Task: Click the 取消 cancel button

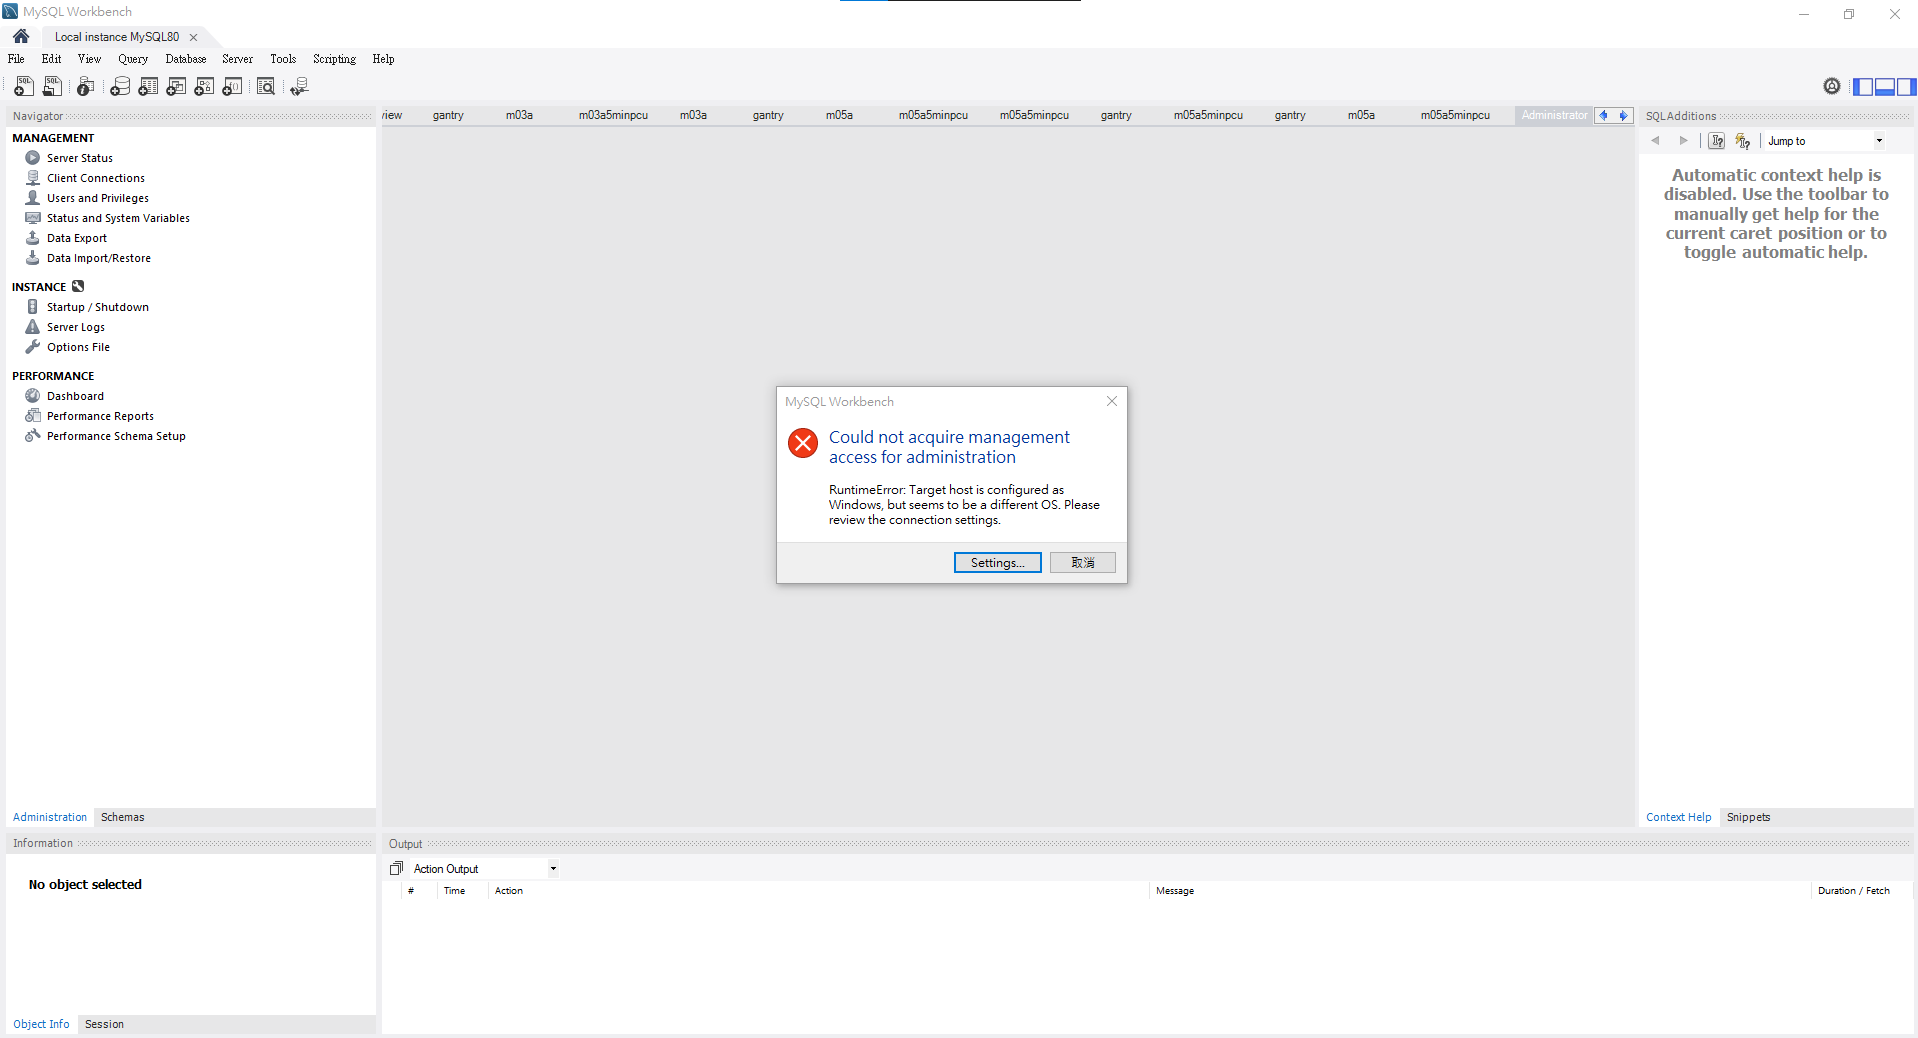Action: point(1082,563)
